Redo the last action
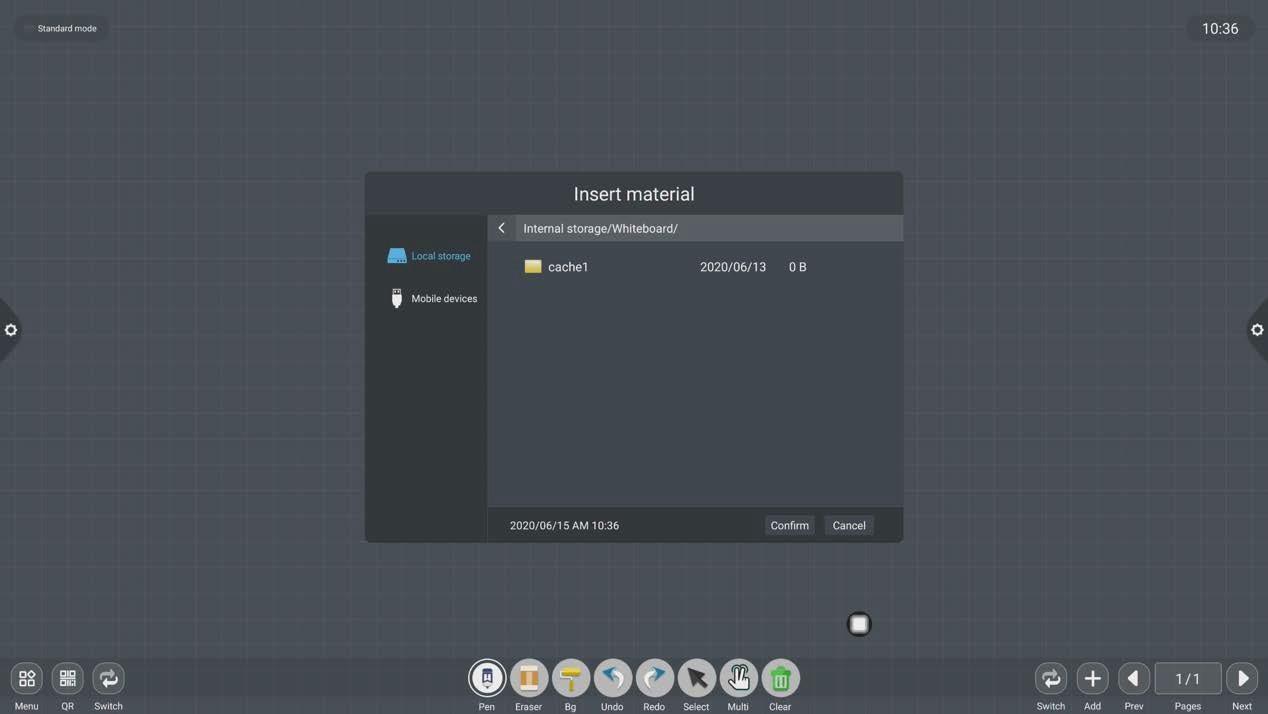 655,678
